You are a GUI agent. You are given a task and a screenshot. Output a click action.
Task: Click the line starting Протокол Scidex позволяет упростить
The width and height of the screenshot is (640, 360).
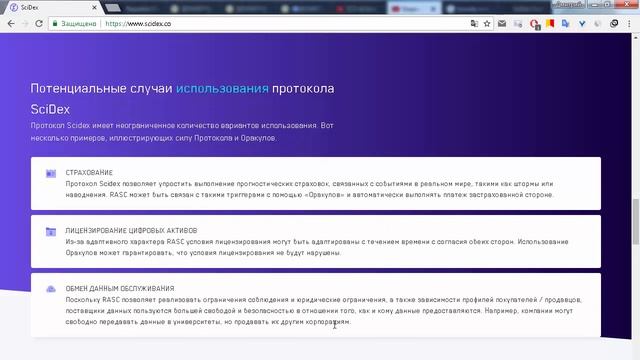click(309, 184)
